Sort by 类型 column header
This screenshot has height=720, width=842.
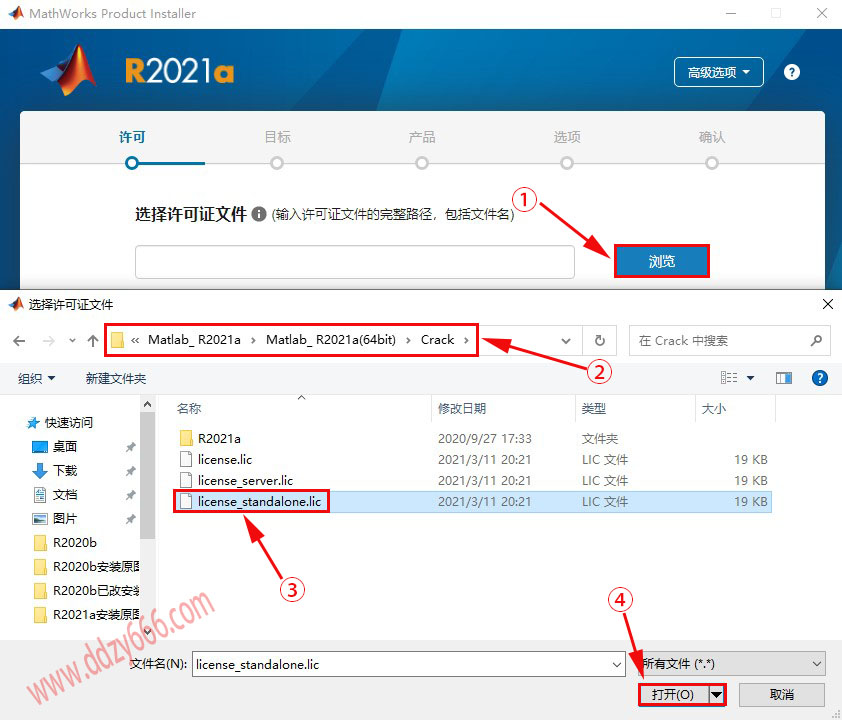[x=593, y=409]
